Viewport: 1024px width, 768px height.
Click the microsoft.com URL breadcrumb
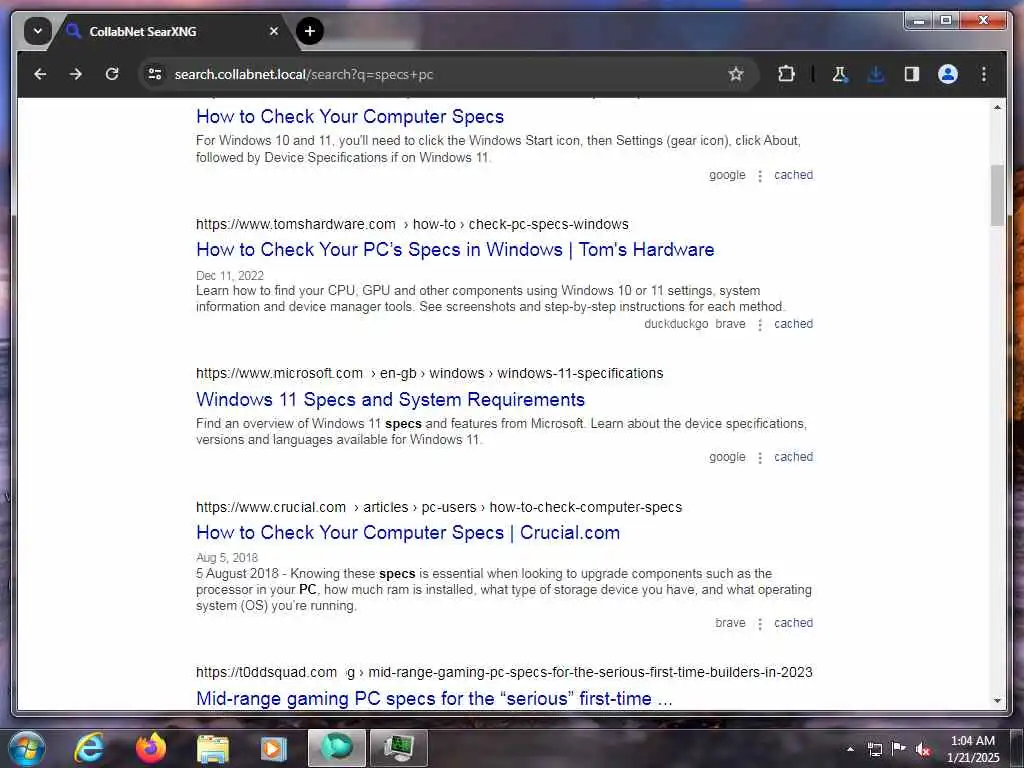pos(430,374)
